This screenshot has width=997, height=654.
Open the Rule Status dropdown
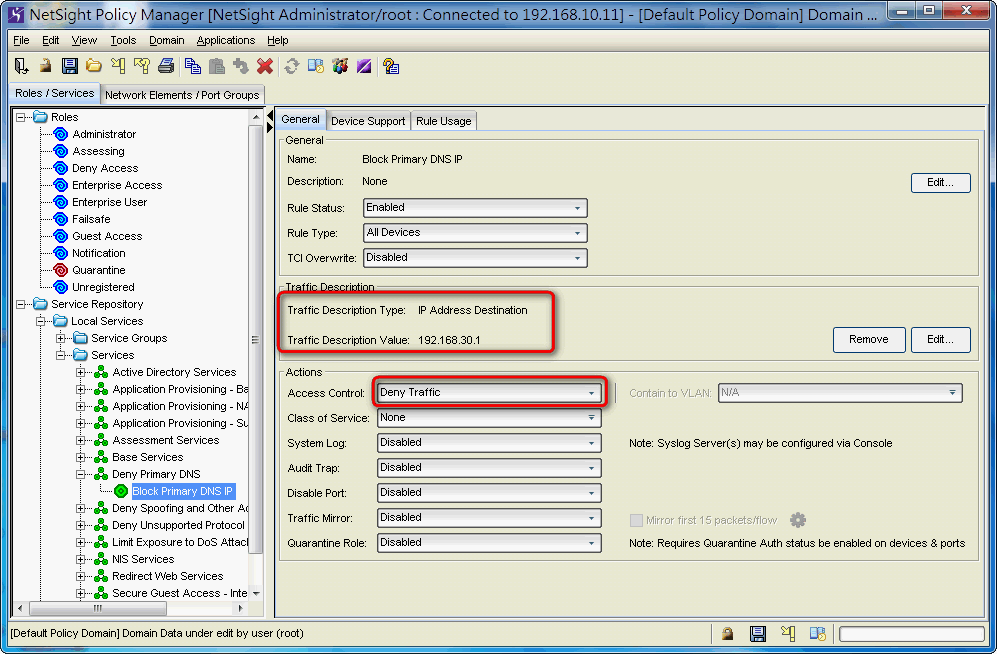coord(475,208)
